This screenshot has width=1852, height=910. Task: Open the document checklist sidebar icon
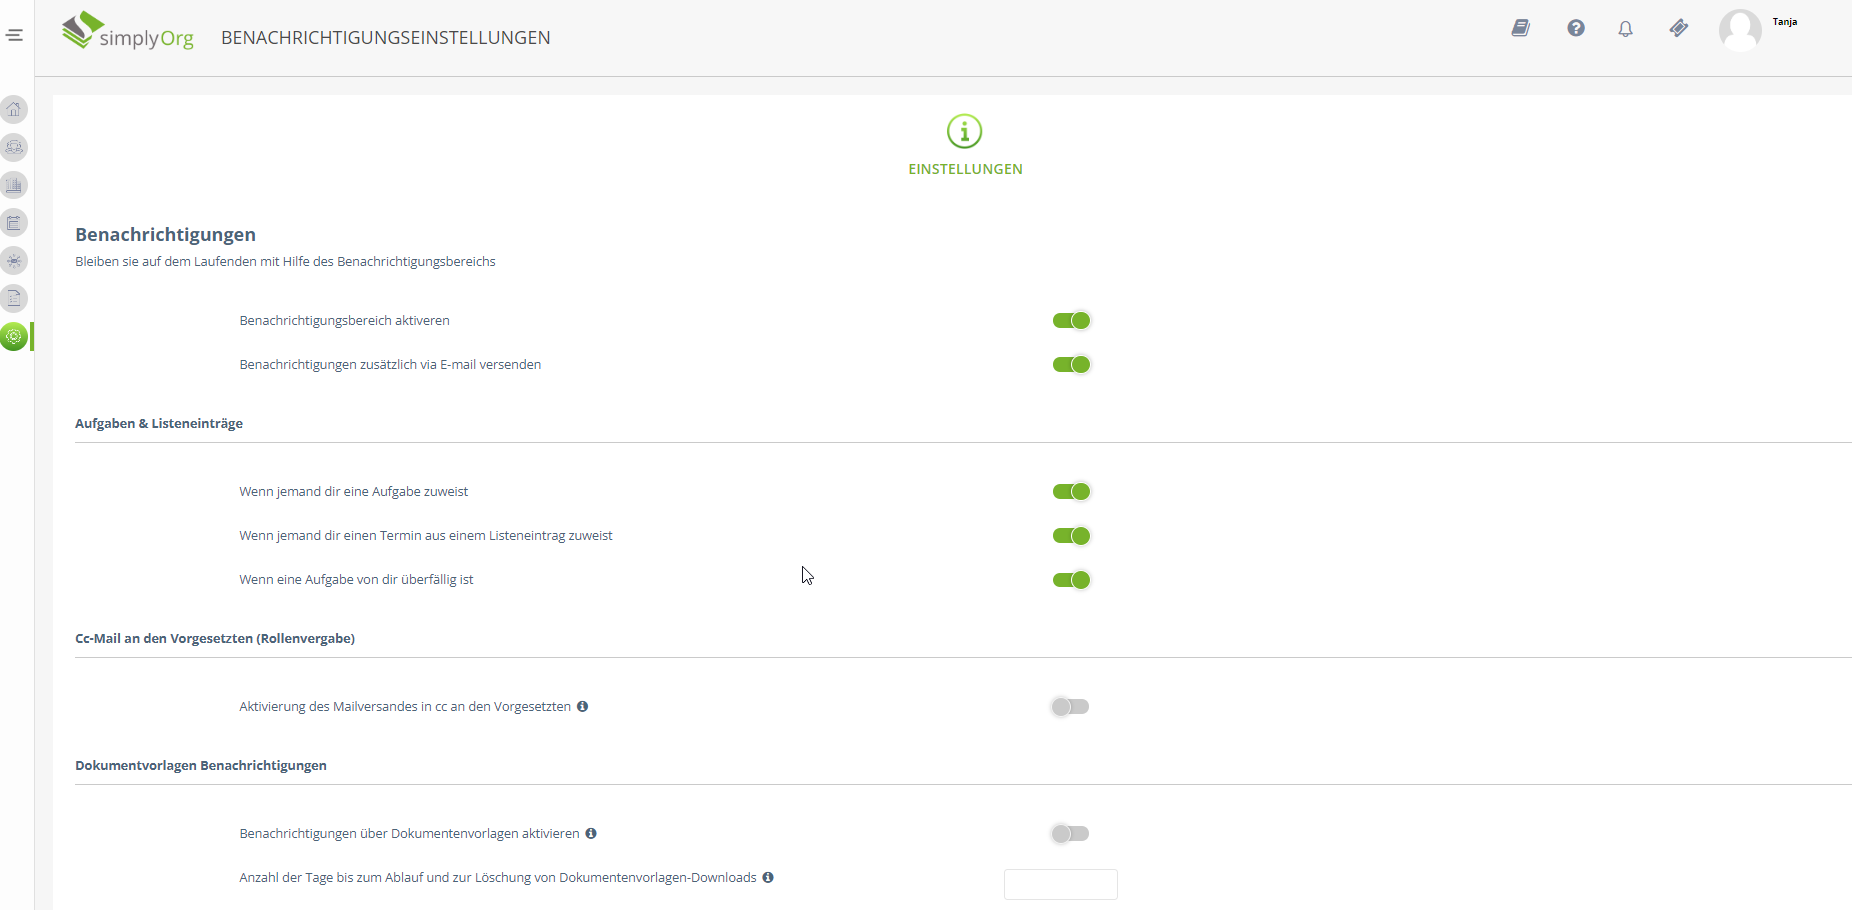[x=14, y=298]
